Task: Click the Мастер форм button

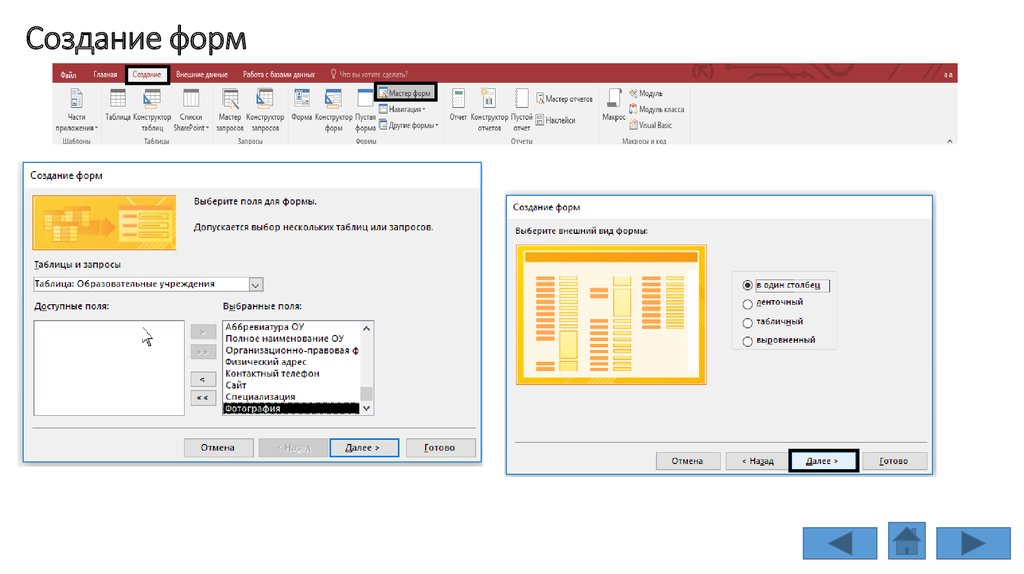Action: [405, 93]
